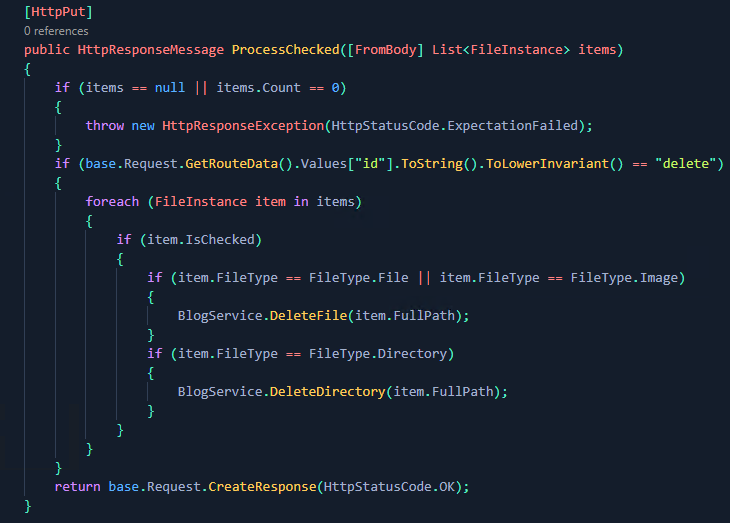Click 'FileType.Directory' enum value
Viewport: 730px width, 523px height.
[x=378, y=354]
